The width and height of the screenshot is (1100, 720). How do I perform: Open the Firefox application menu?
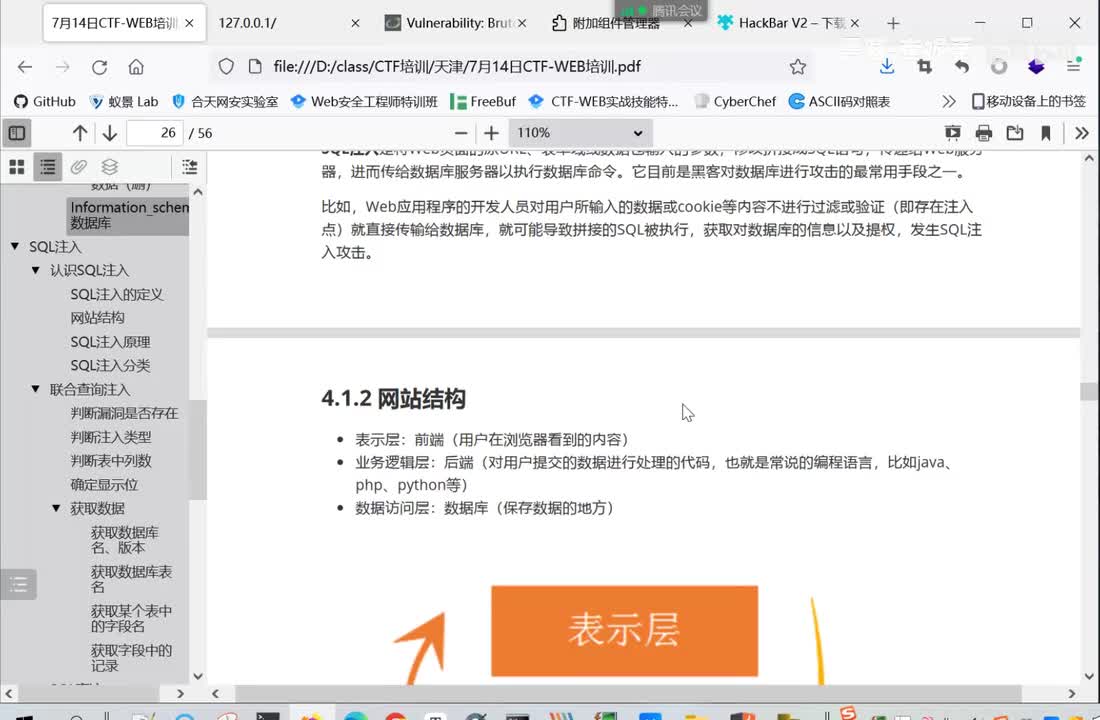(1073, 67)
